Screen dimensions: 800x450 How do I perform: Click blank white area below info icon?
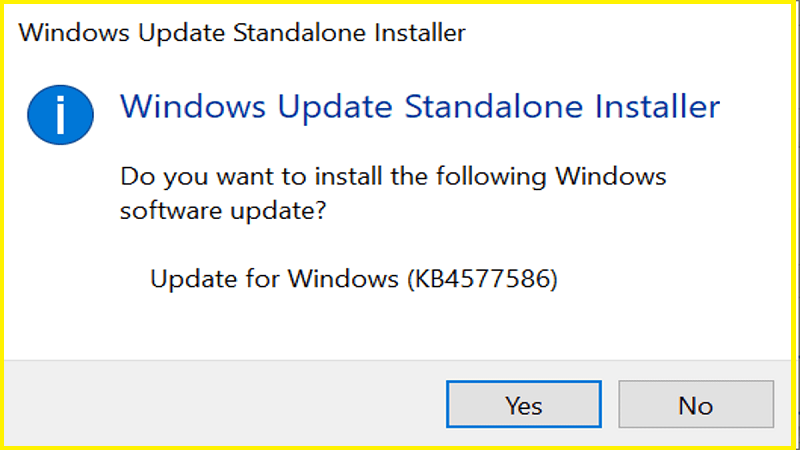pos(60,250)
